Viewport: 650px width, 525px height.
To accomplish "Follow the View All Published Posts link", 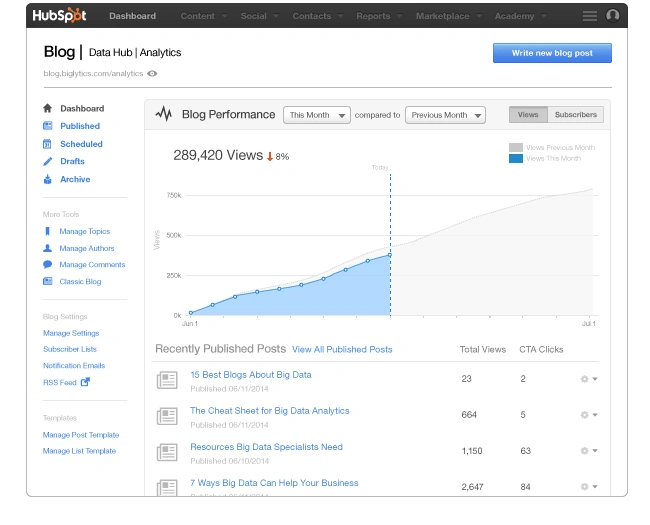I will pyautogui.click(x=342, y=350).
